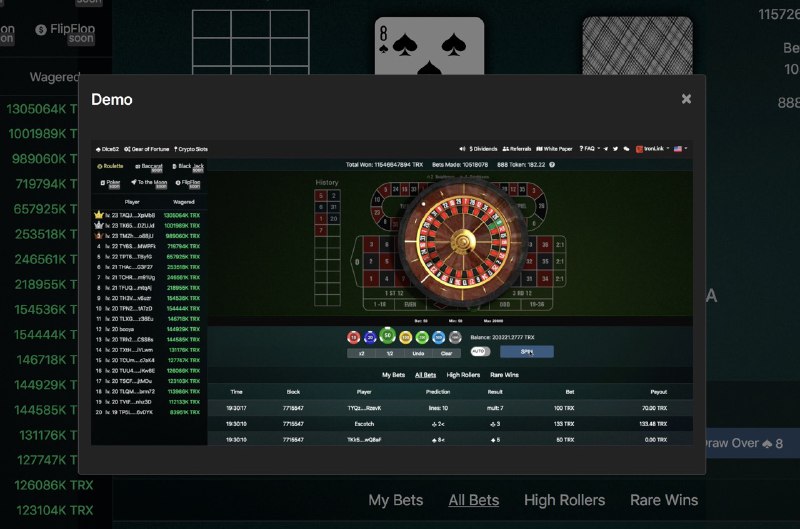This screenshot has height=529, width=800.
Task: Toggle the AUTO spin switch
Action: [480, 351]
